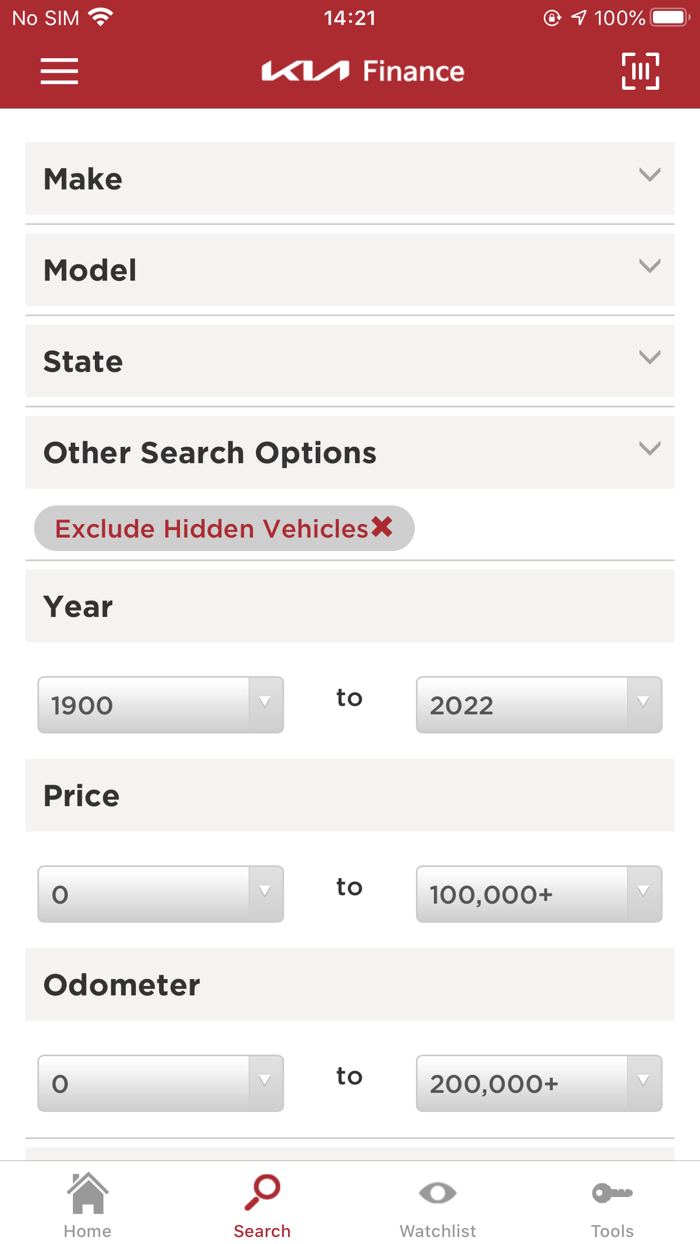The image size is (700, 1244).
Task: Open the starting year 1900 dropdown
Action: (160, 705)
